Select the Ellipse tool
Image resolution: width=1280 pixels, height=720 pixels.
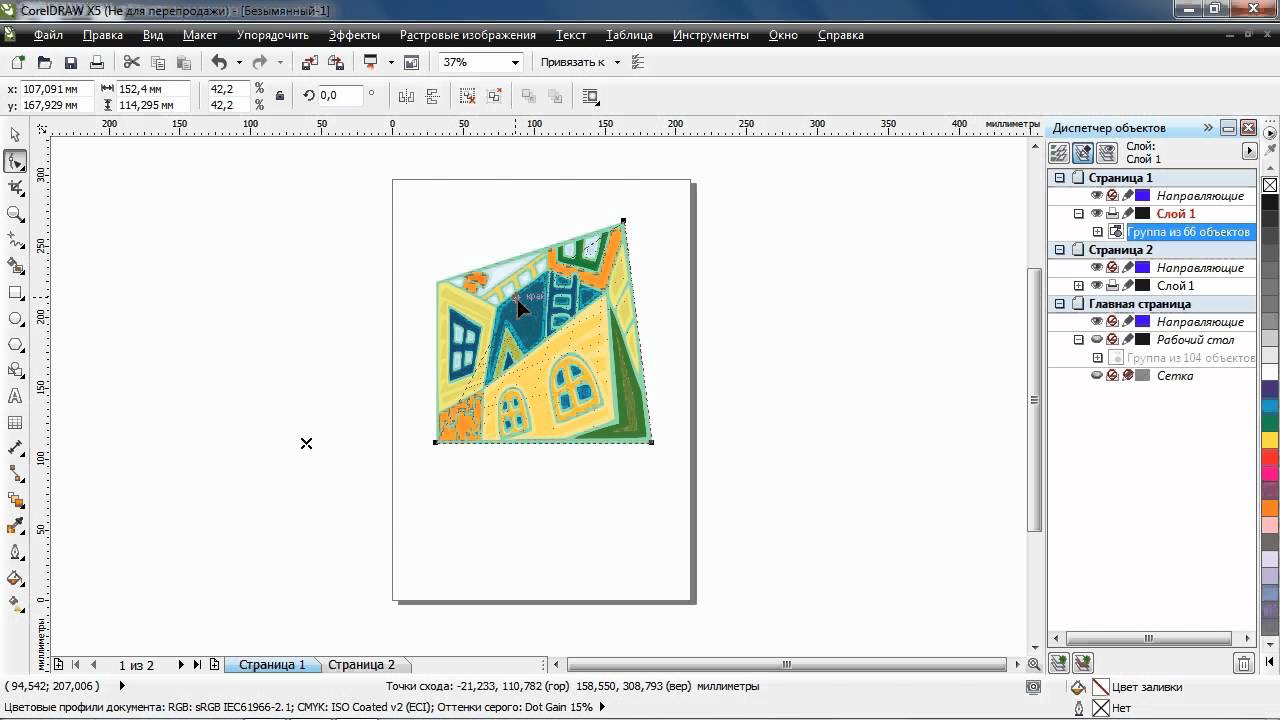tap(15, 319)
